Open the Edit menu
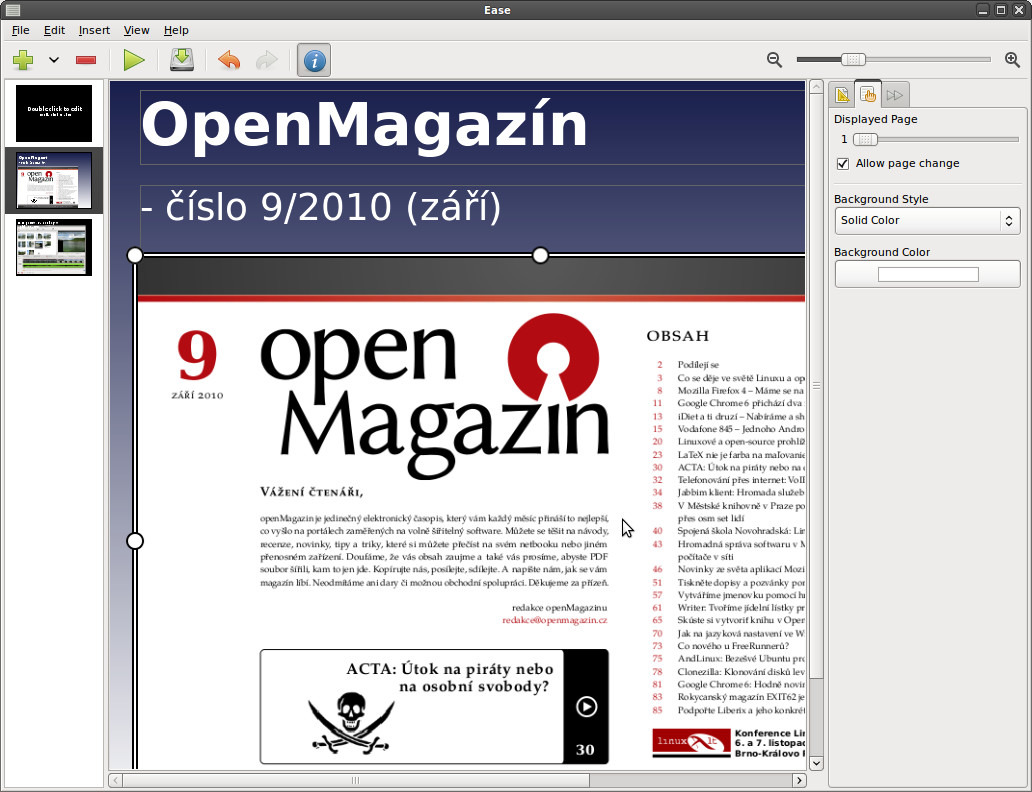 tap(54, 30)
